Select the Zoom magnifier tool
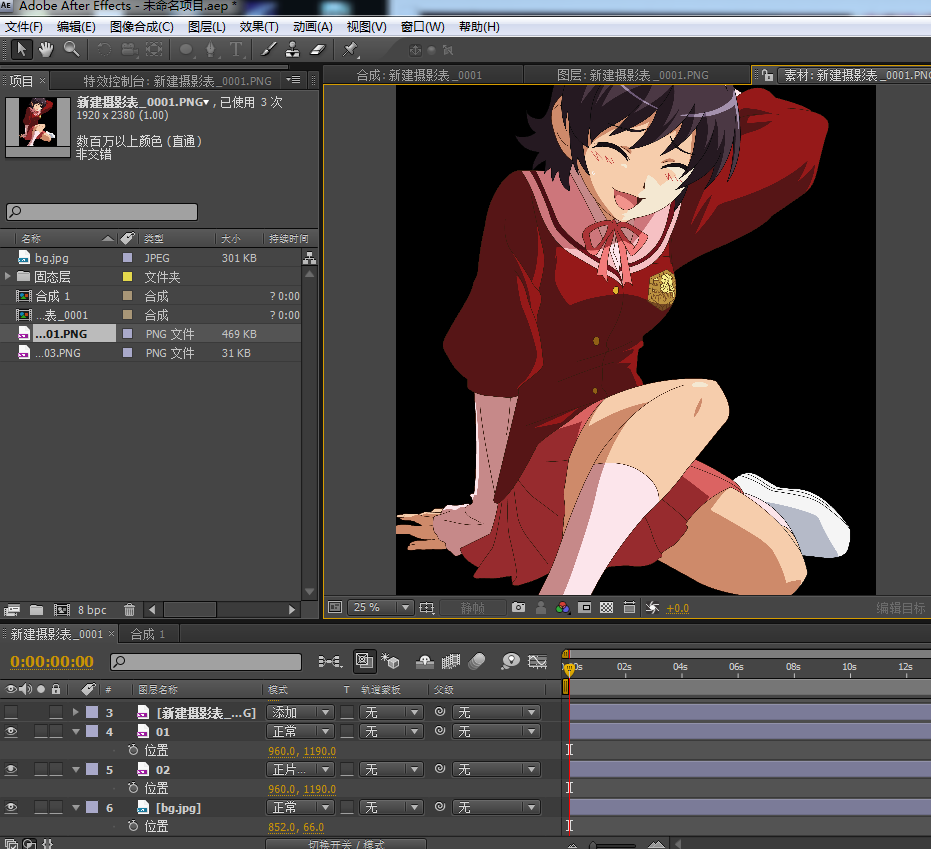931x849 pixels. (72, 49)
